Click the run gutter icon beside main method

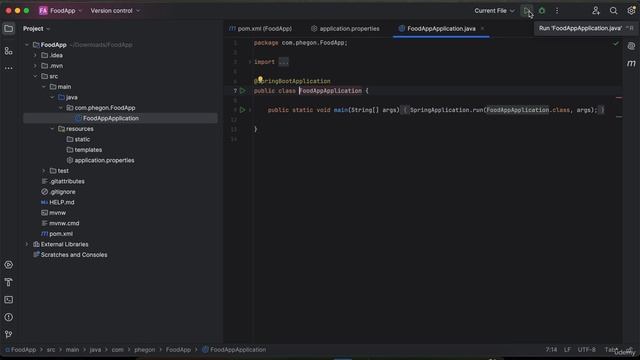point(242,110)
